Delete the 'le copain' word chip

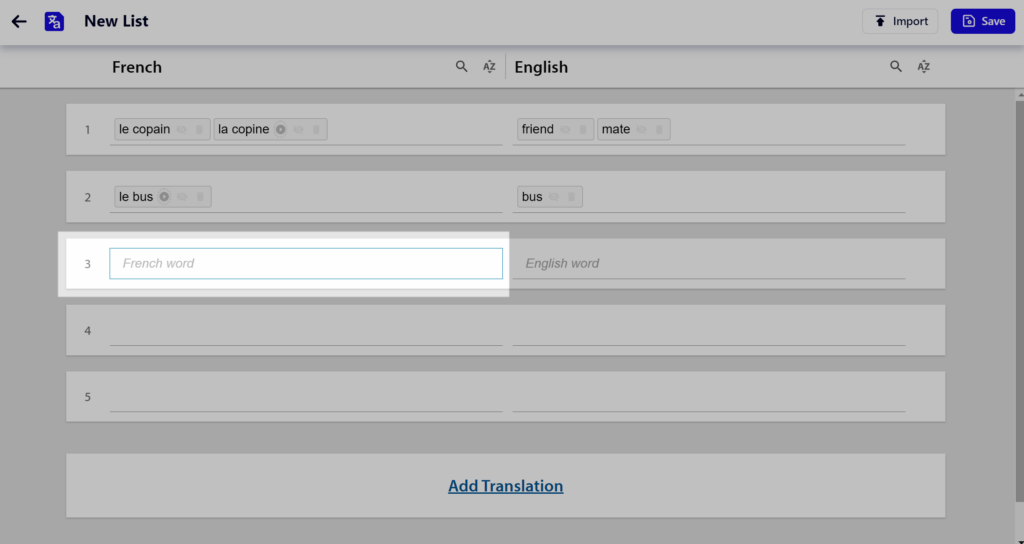point(199,129)
